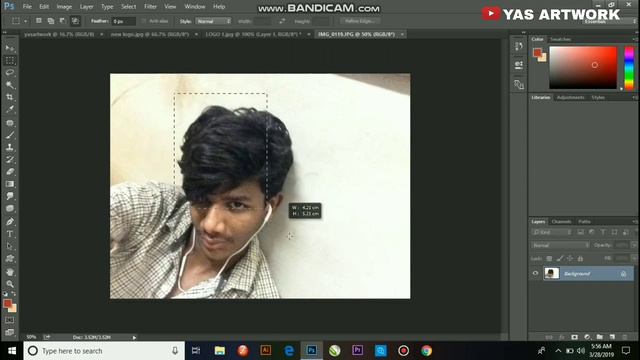Select the Zoom tool
This screenshot has width=640, height=360.
(x=10, y=284)
